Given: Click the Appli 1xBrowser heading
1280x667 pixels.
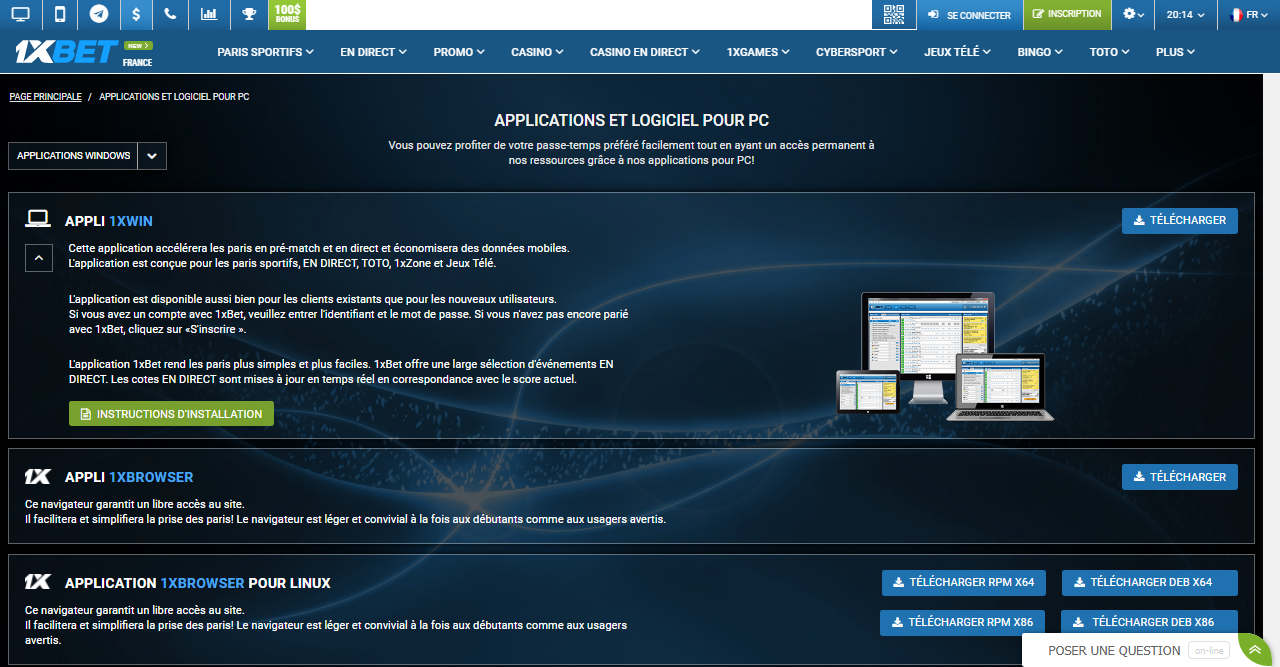Looking at the screenshot, I should [129, 477].
